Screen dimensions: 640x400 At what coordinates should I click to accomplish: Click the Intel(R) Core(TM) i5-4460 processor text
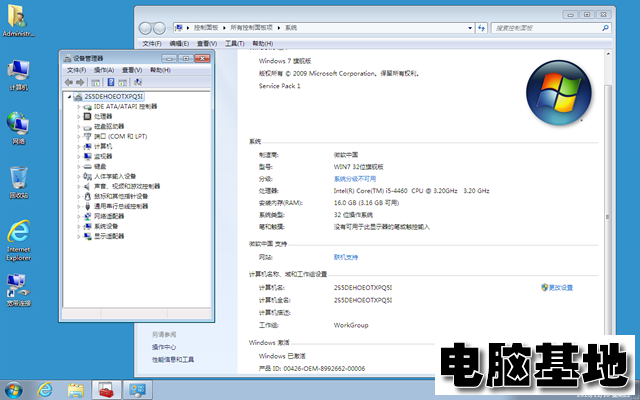[x=411, y=191]
